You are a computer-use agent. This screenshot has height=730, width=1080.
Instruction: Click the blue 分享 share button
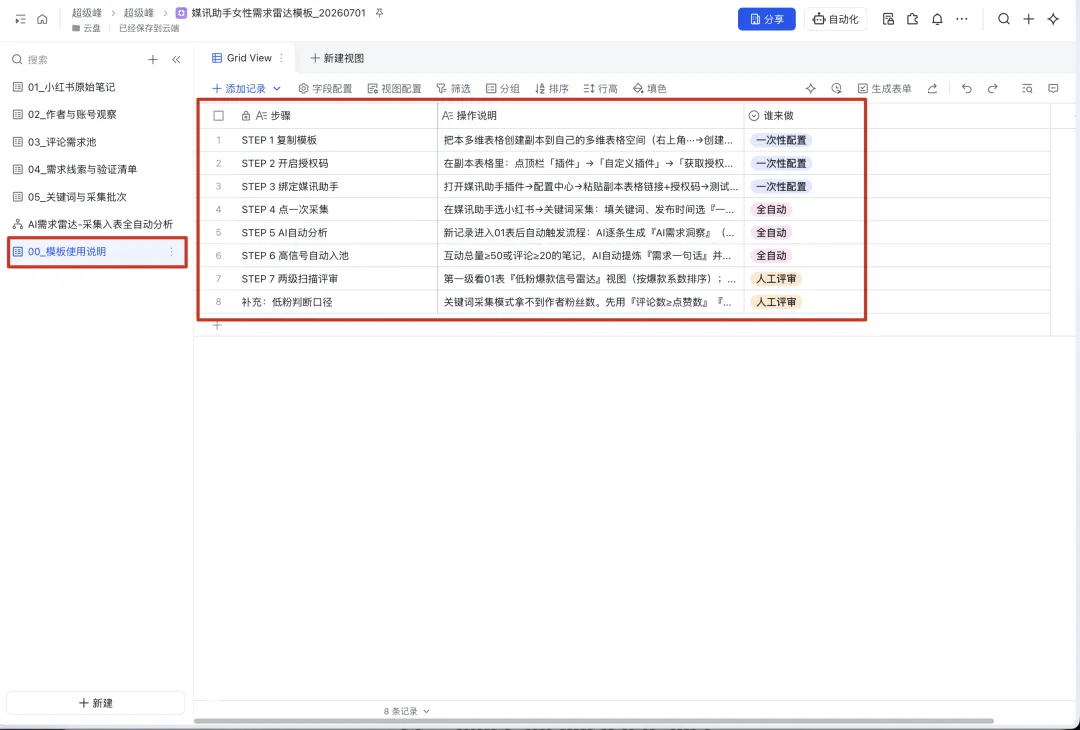tap(767, 19)
